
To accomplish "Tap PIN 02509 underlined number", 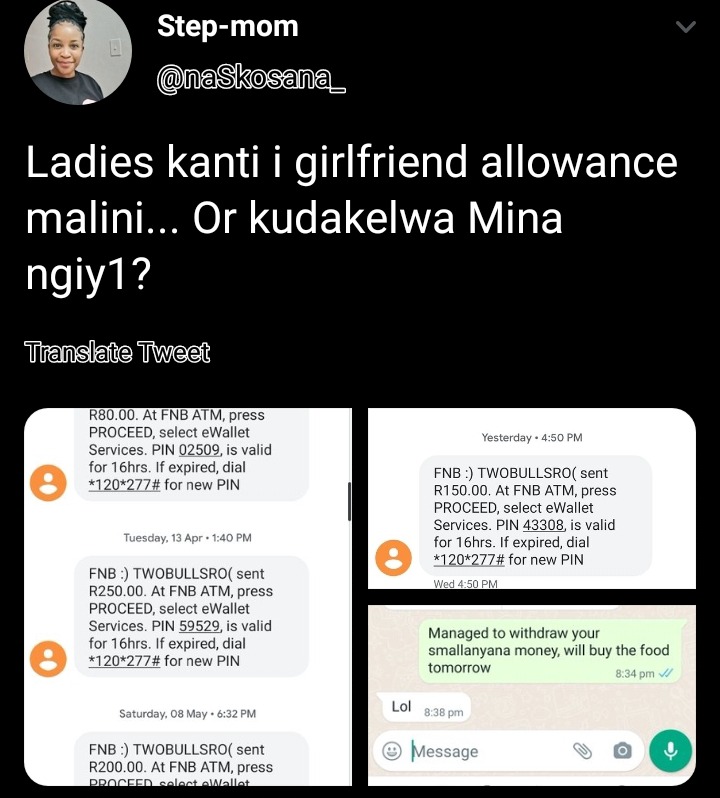I will tap(199, 449).
